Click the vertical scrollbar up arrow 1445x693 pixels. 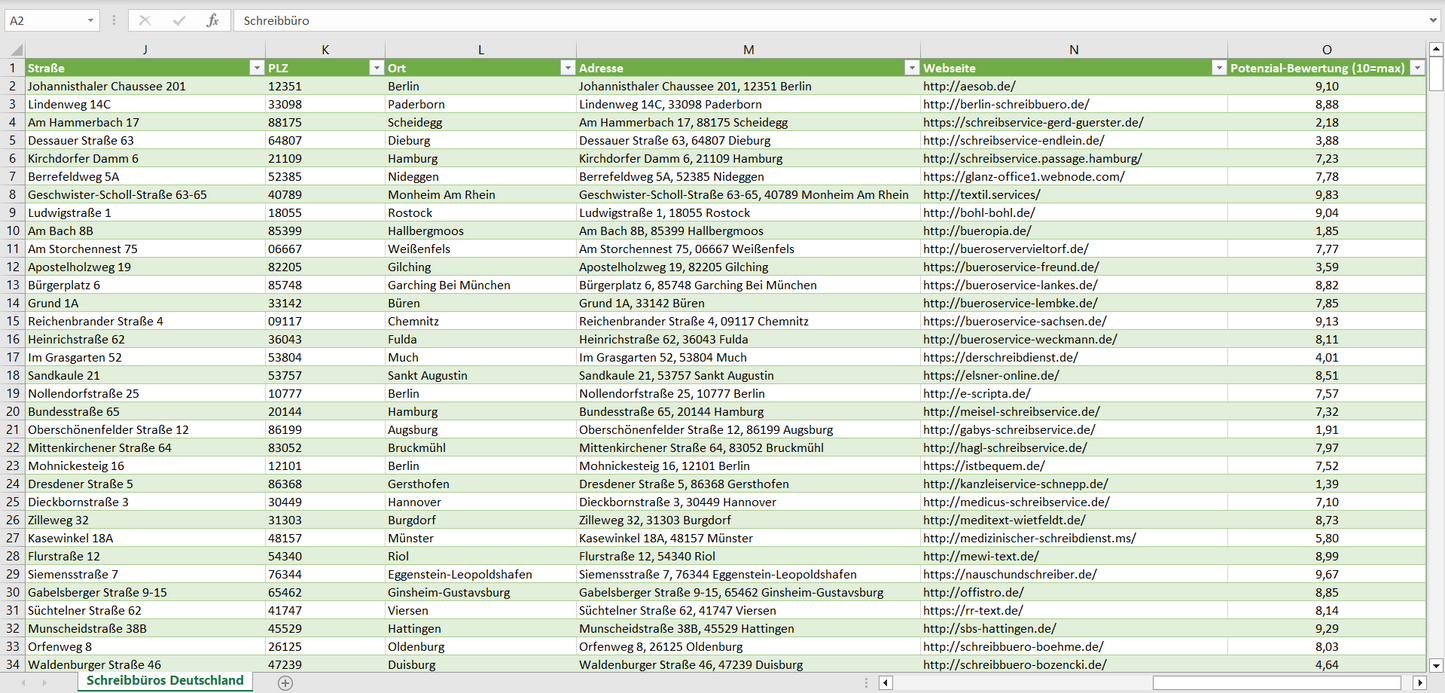pos(1436,50)
